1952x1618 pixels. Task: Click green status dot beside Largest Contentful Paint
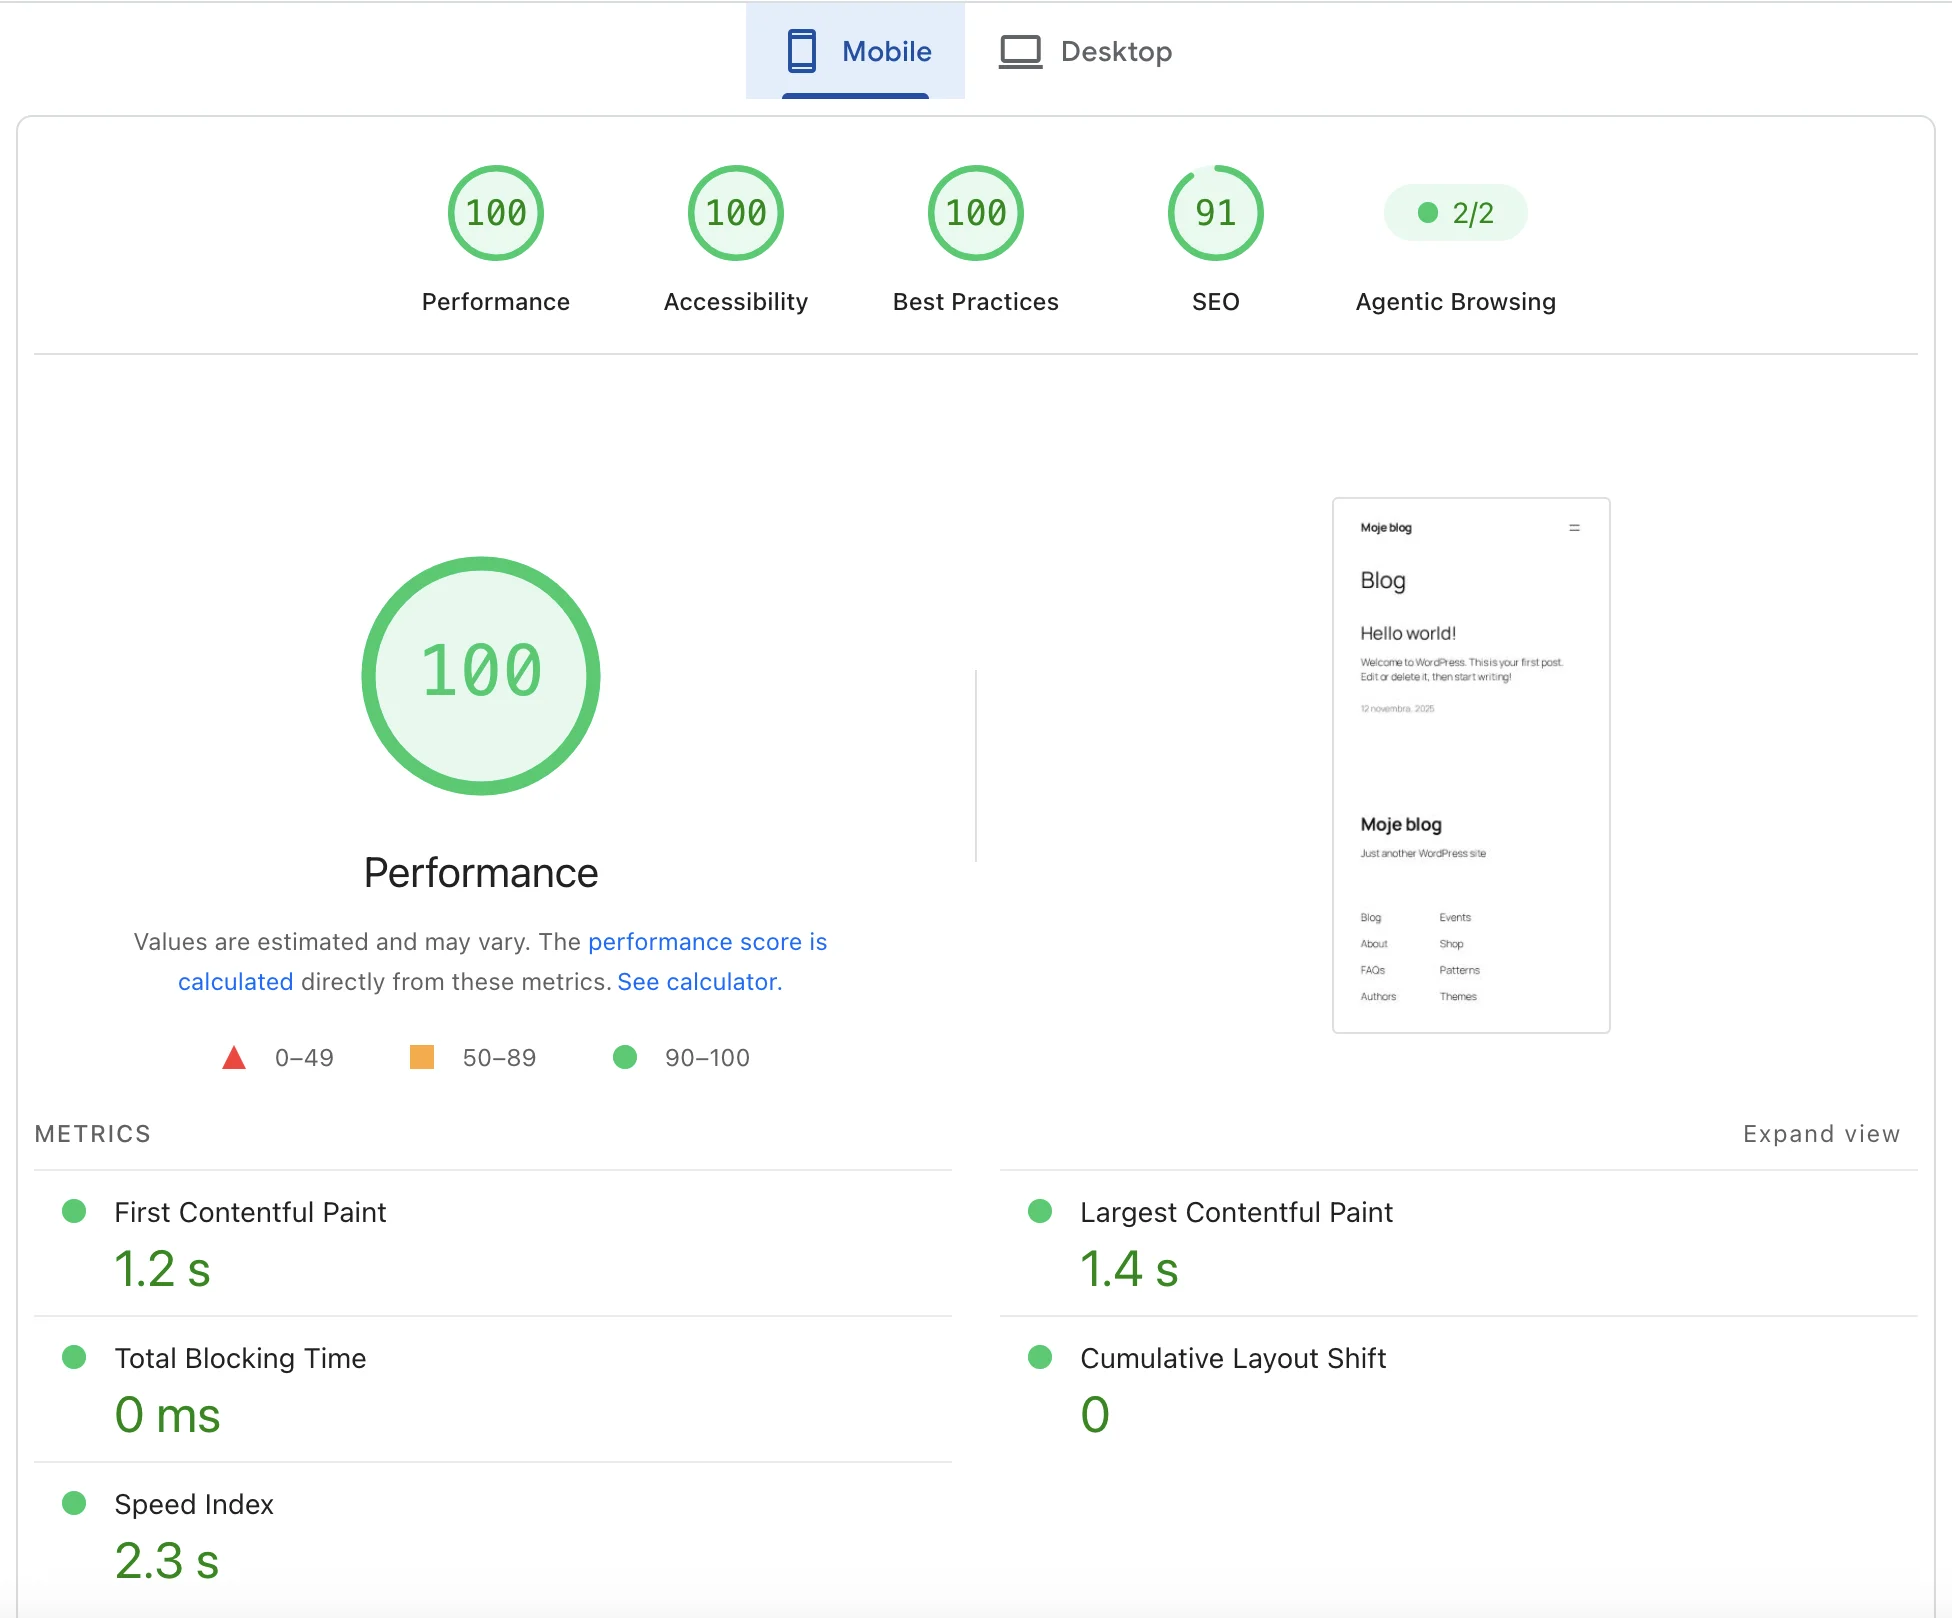tap(1040, 1211)
